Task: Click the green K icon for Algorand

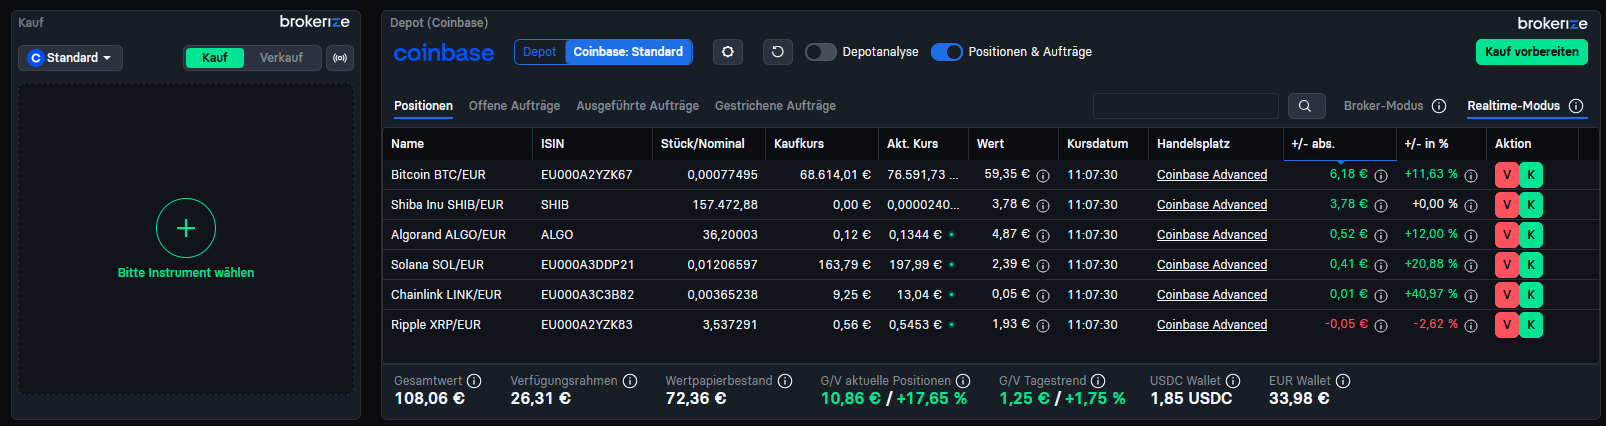Action: (1531, 235)
